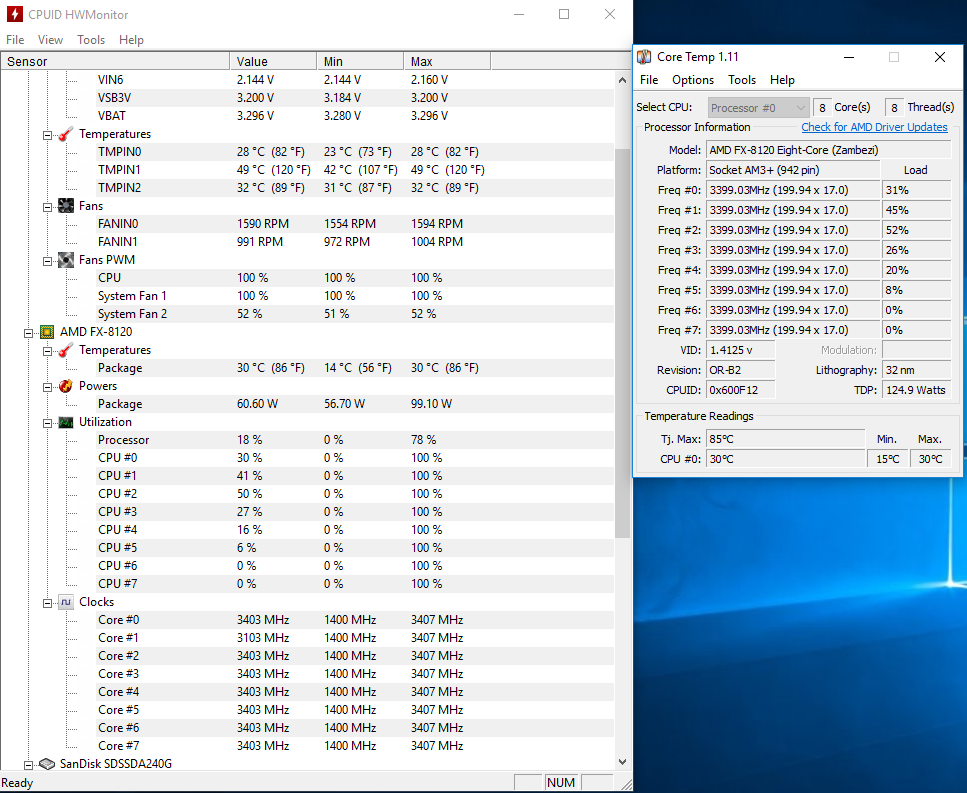Click the Min column header

point(360,62)
